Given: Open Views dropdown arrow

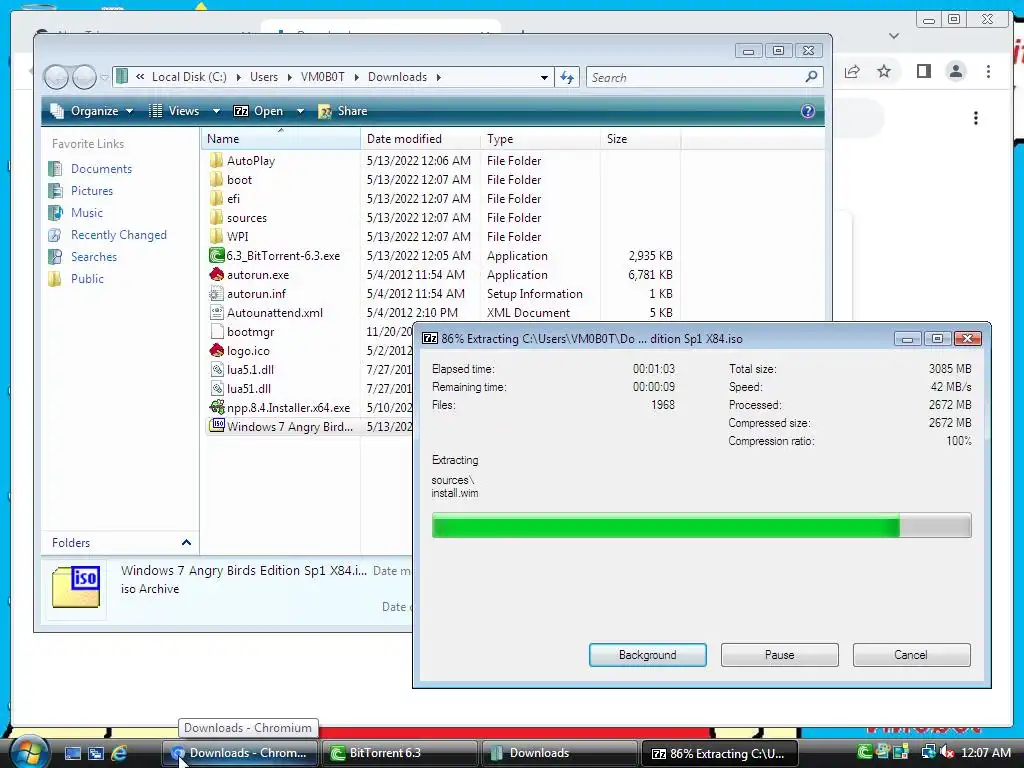Looking at the screenshot, I should [216, 111].
